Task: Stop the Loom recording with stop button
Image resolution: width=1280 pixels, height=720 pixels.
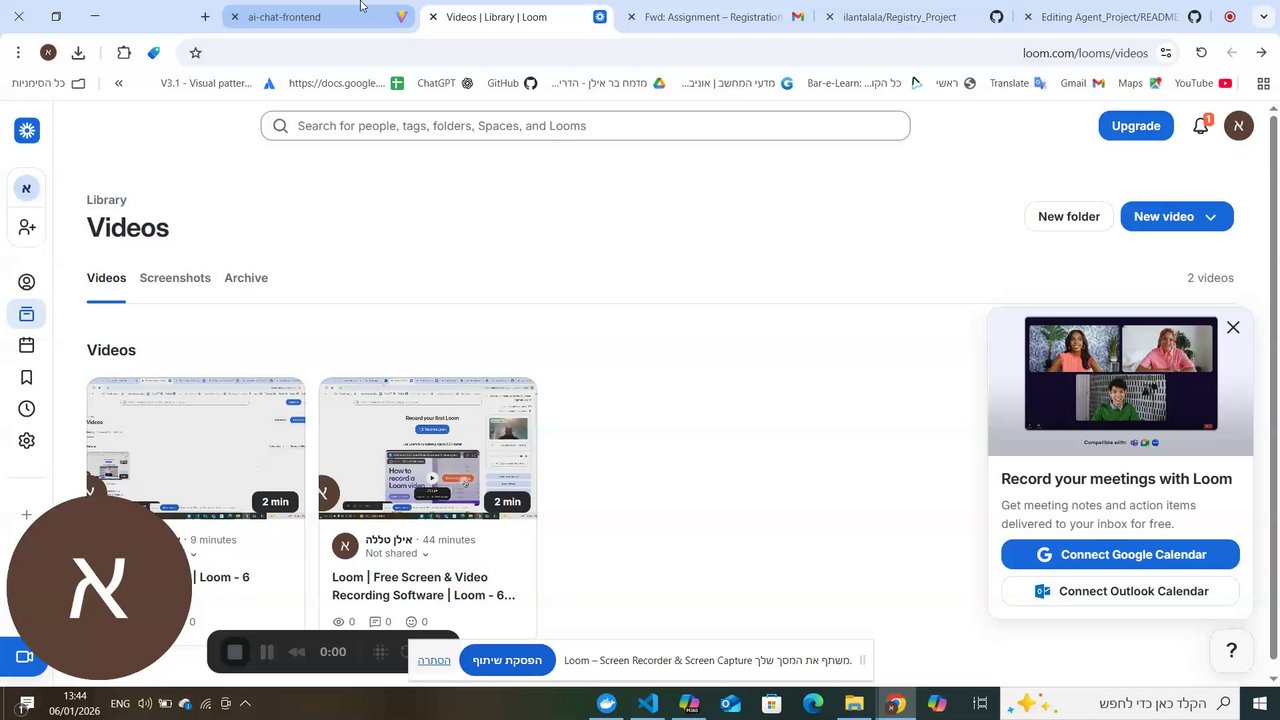Action: (235, 652)
